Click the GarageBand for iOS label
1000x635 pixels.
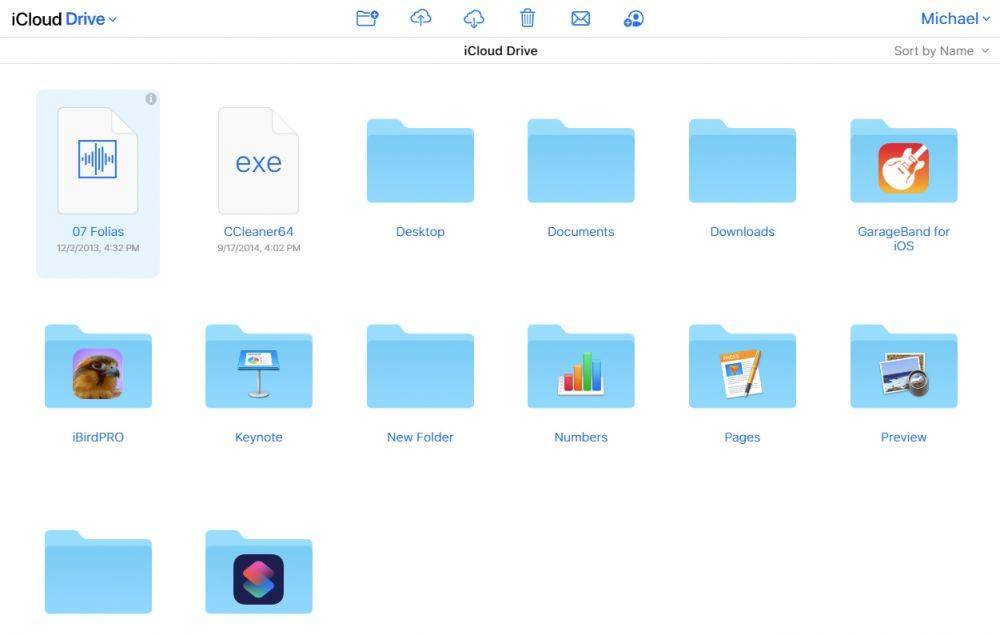(904, 238)
